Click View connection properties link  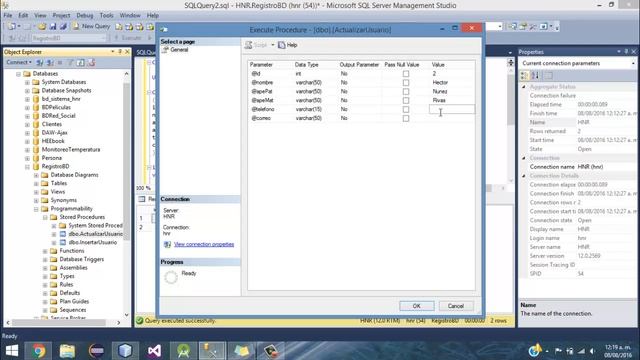click(x=204, y=244)
